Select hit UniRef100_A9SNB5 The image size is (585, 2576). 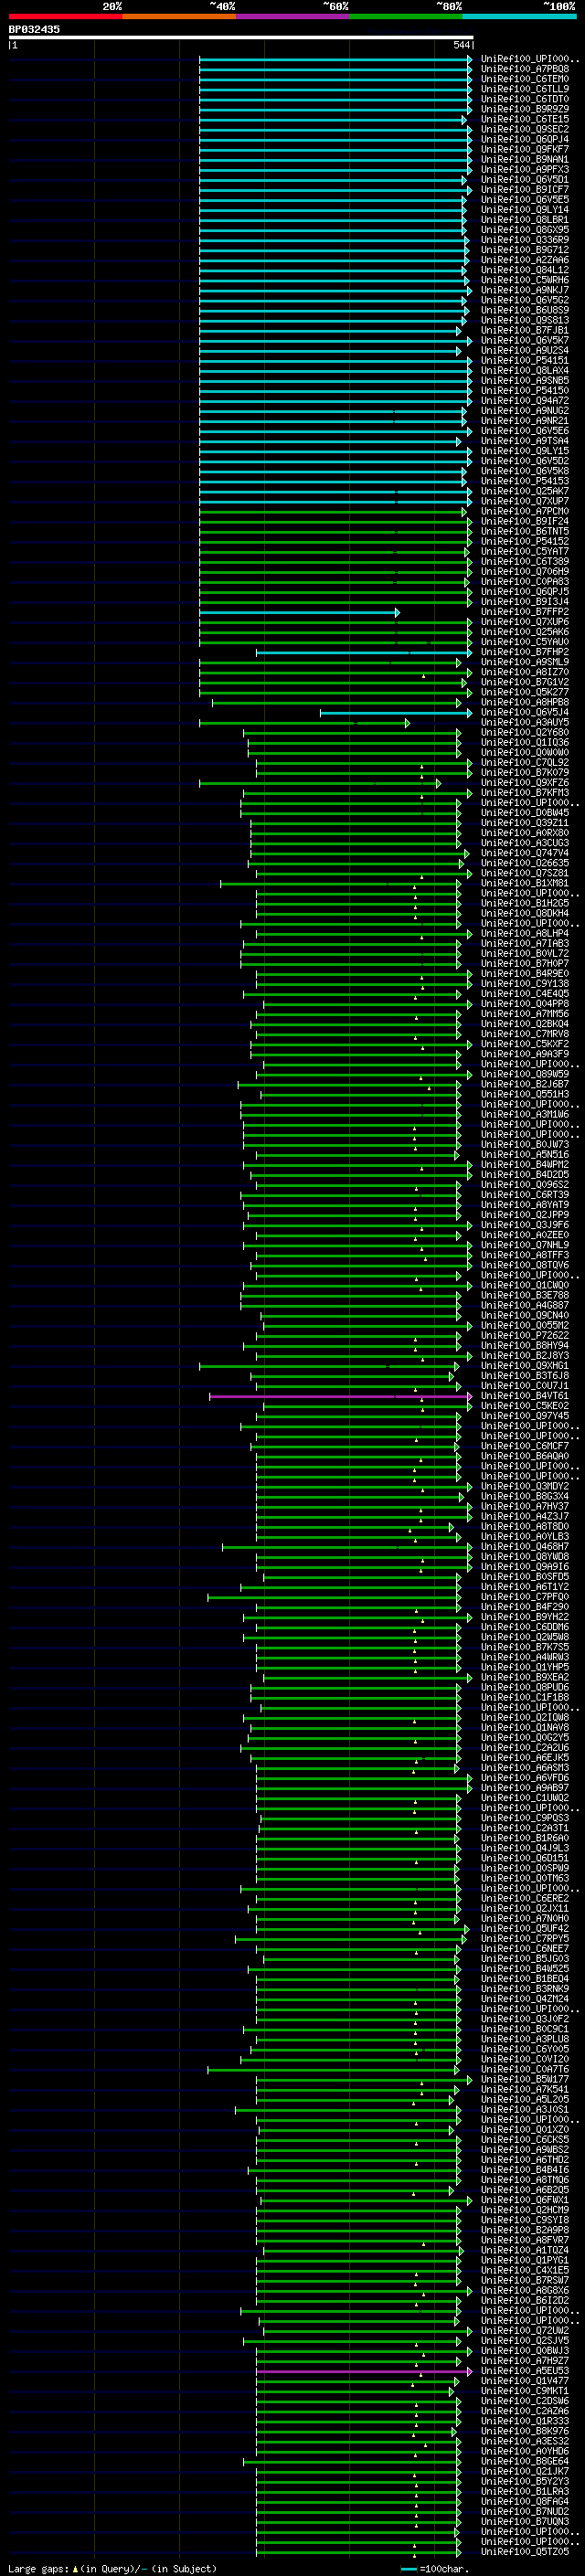tap(524, 381)
